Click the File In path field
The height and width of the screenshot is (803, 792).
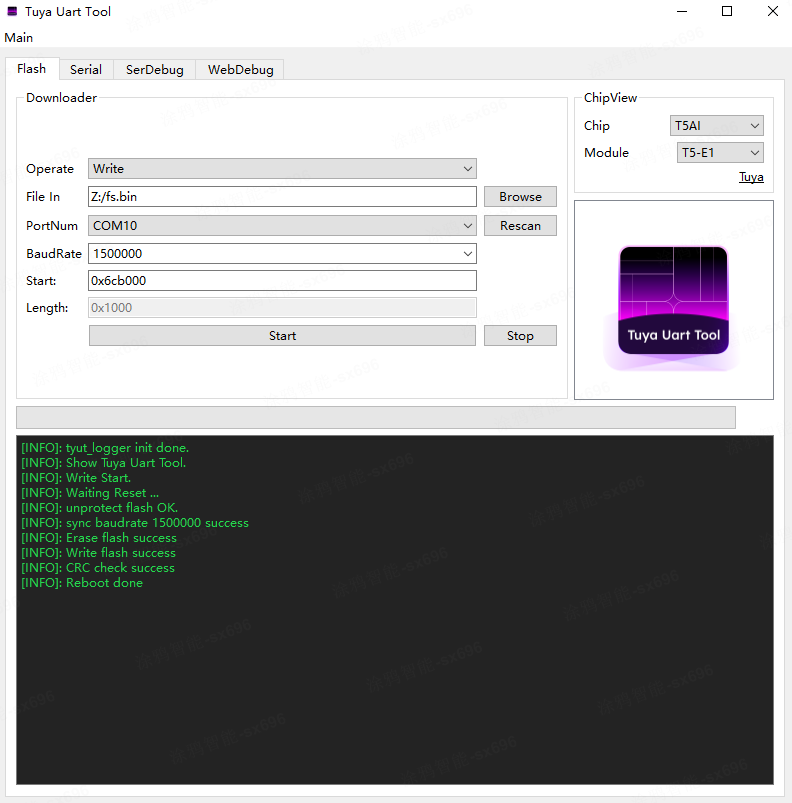(x=282, y=197)
